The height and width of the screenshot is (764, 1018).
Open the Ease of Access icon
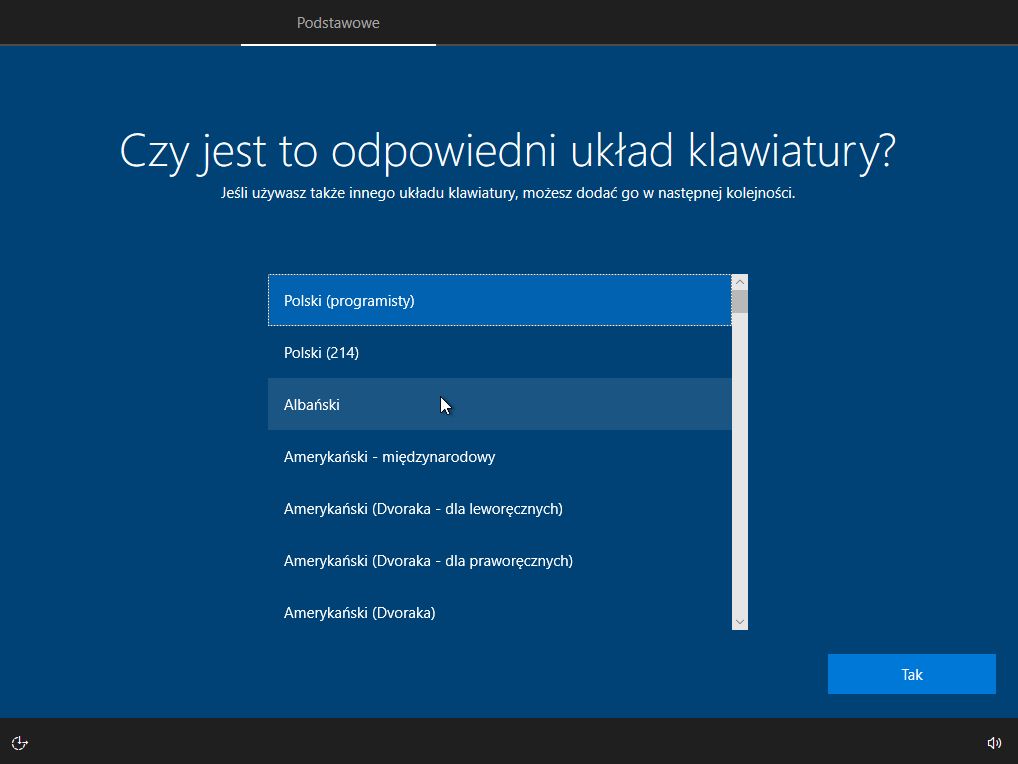(x=19, y=743)
